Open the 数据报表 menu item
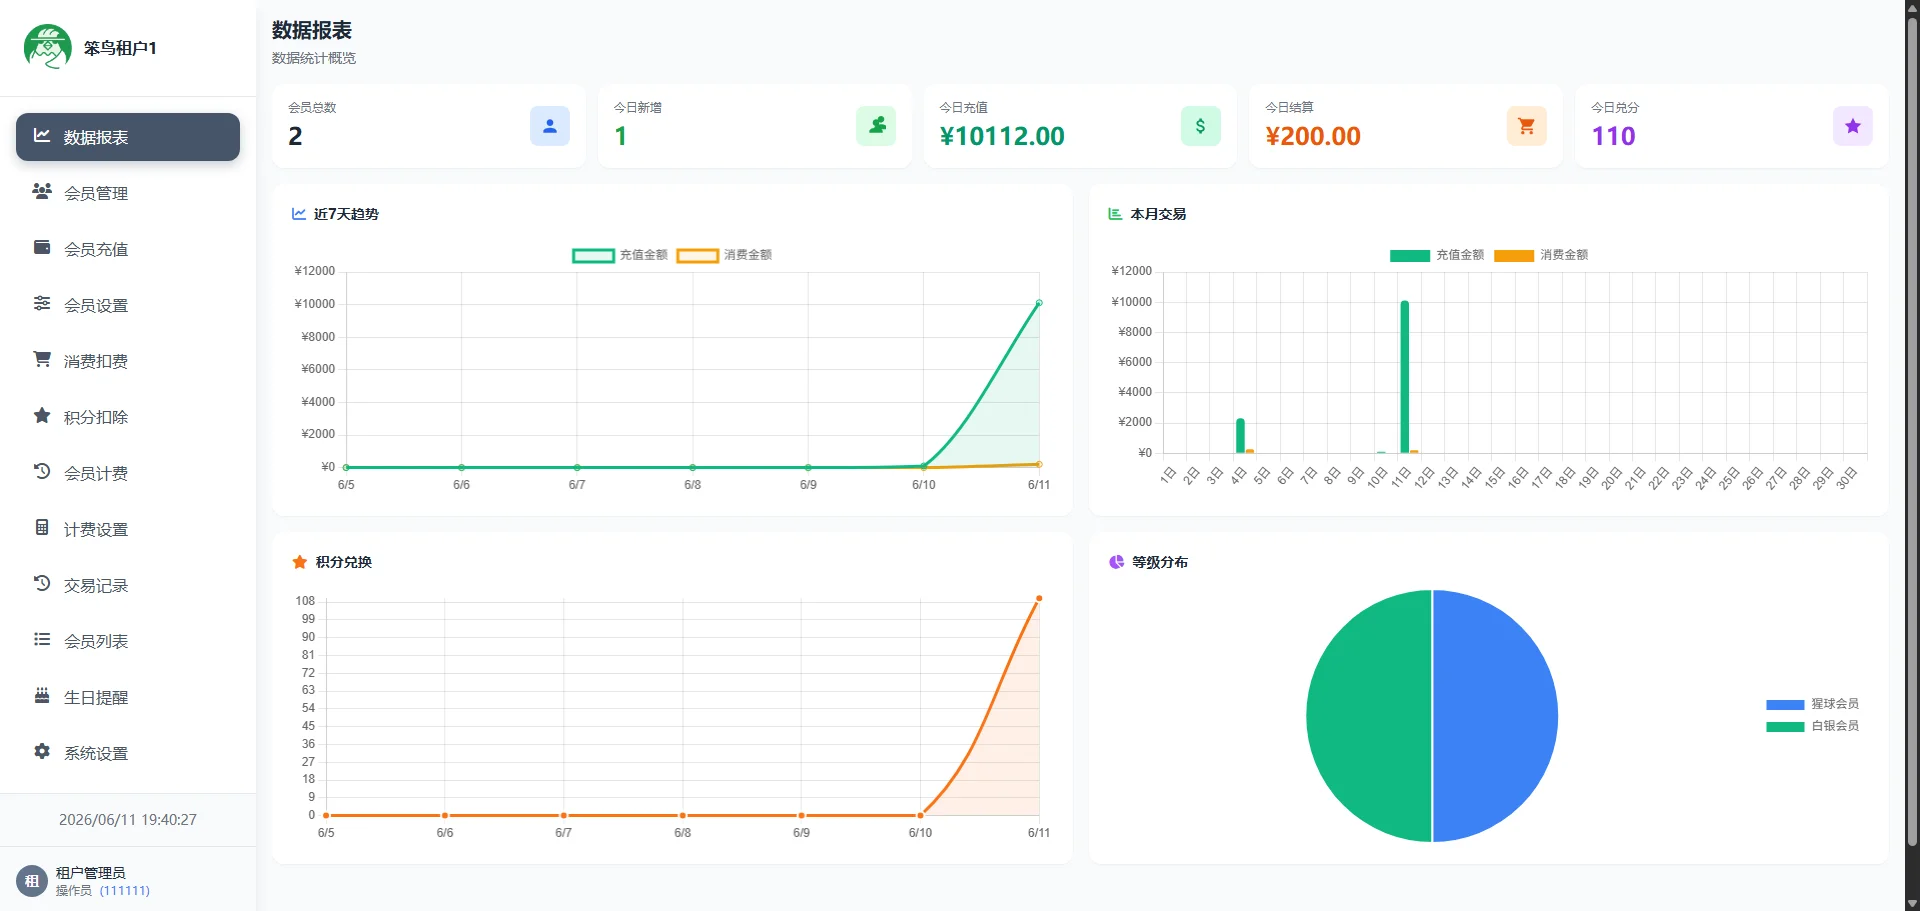 (x=128, y=137)
